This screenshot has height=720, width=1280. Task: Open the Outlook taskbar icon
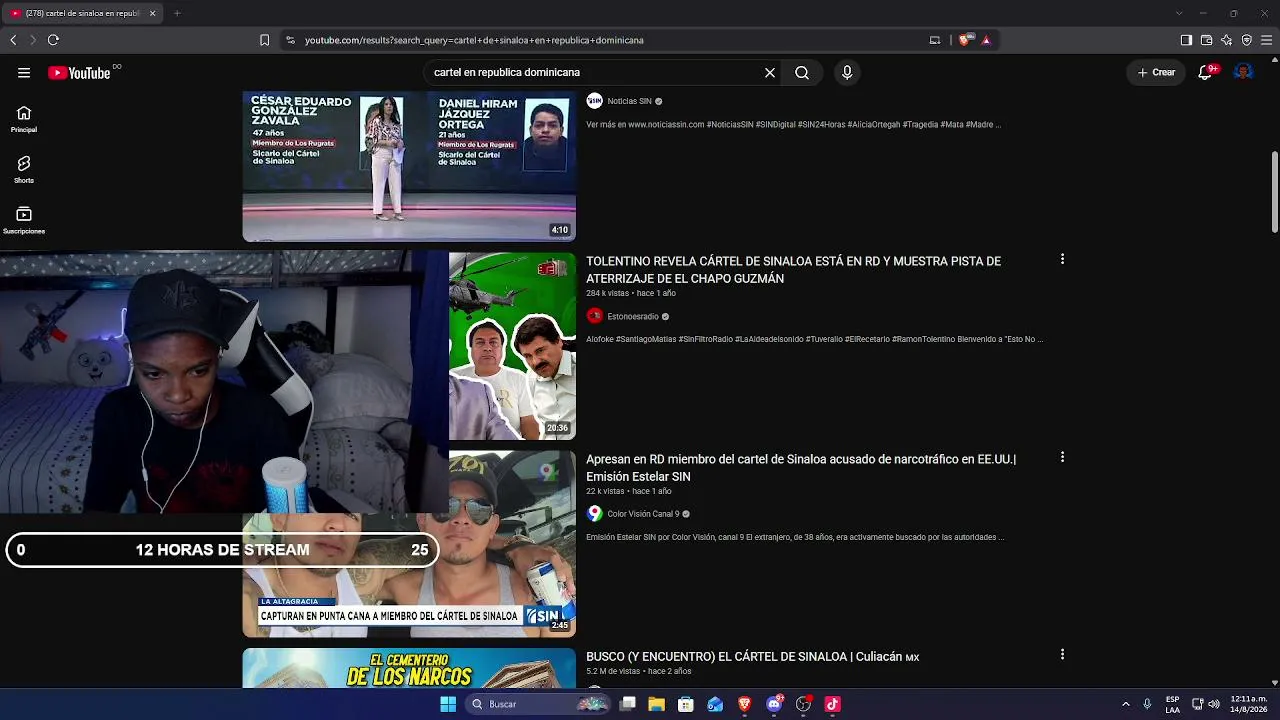(715, 704)
